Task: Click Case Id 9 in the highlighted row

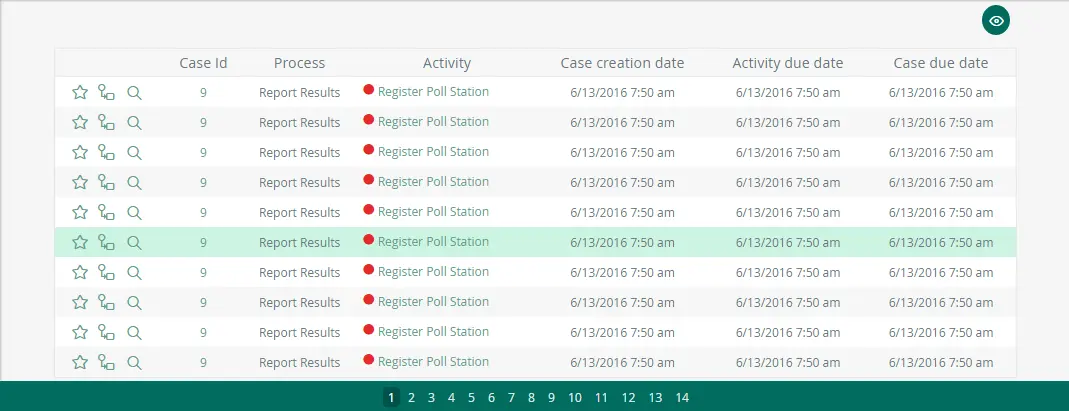Action: 203,243
